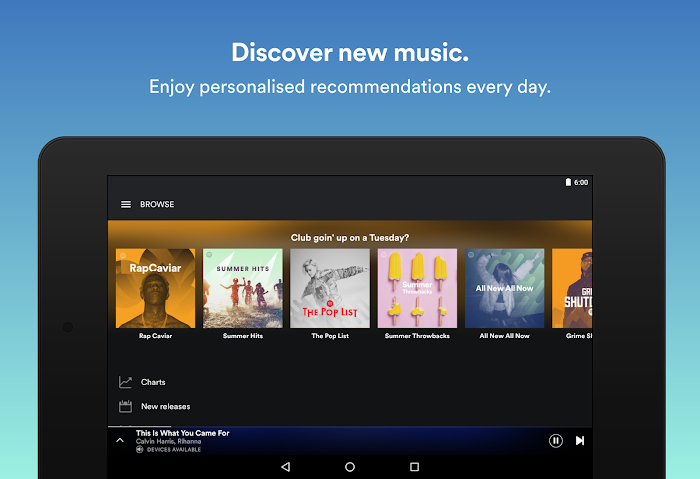Open the Grime Shutdown playlist cover

[572, 288]
